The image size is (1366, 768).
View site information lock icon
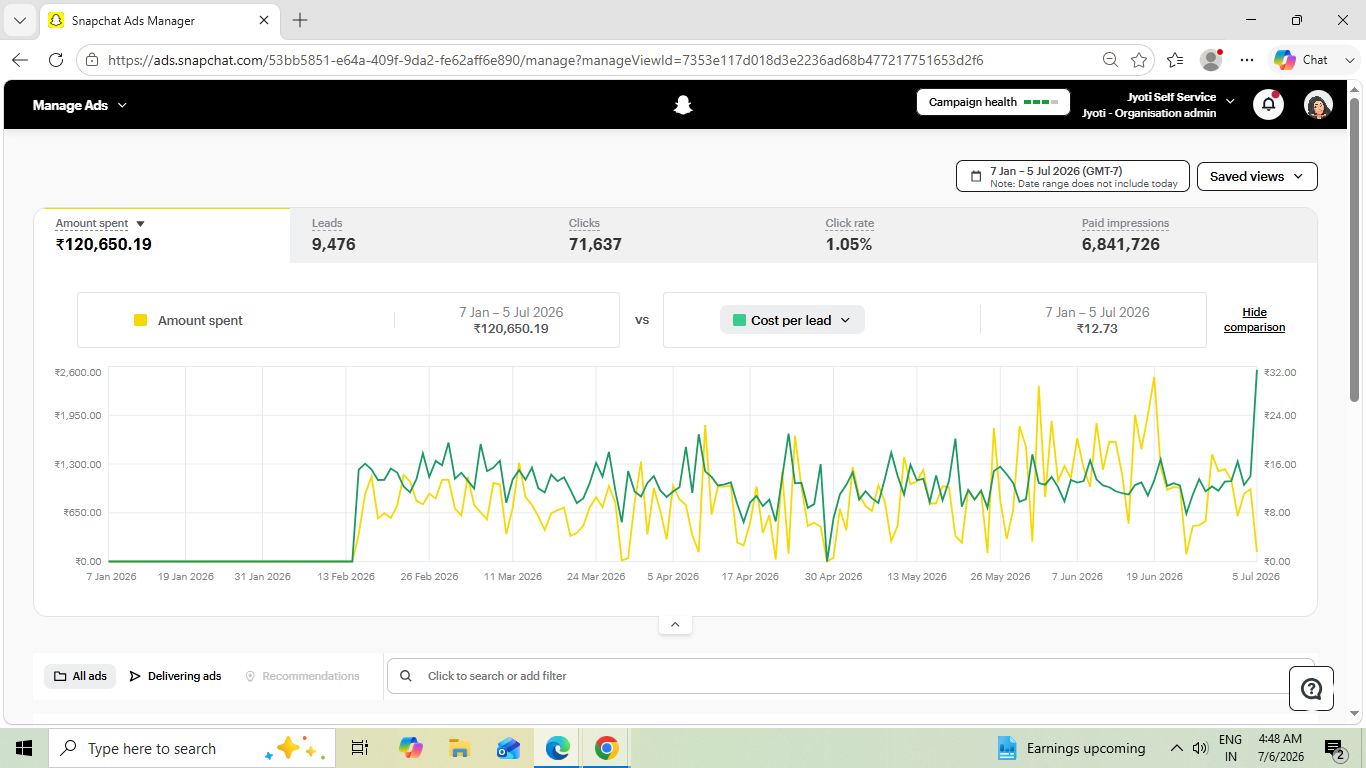pos(92,60)
